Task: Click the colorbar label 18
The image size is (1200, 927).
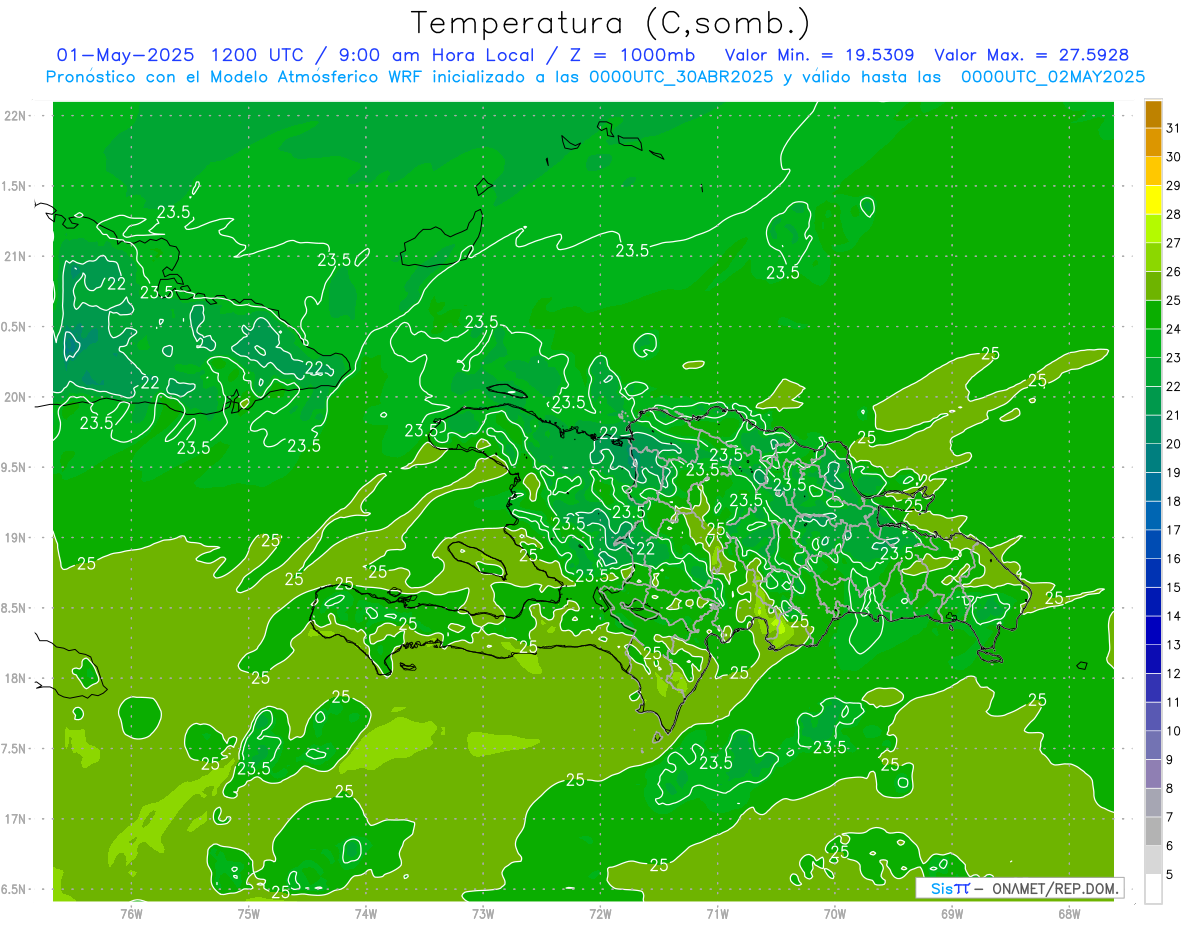Action: 1174,501
